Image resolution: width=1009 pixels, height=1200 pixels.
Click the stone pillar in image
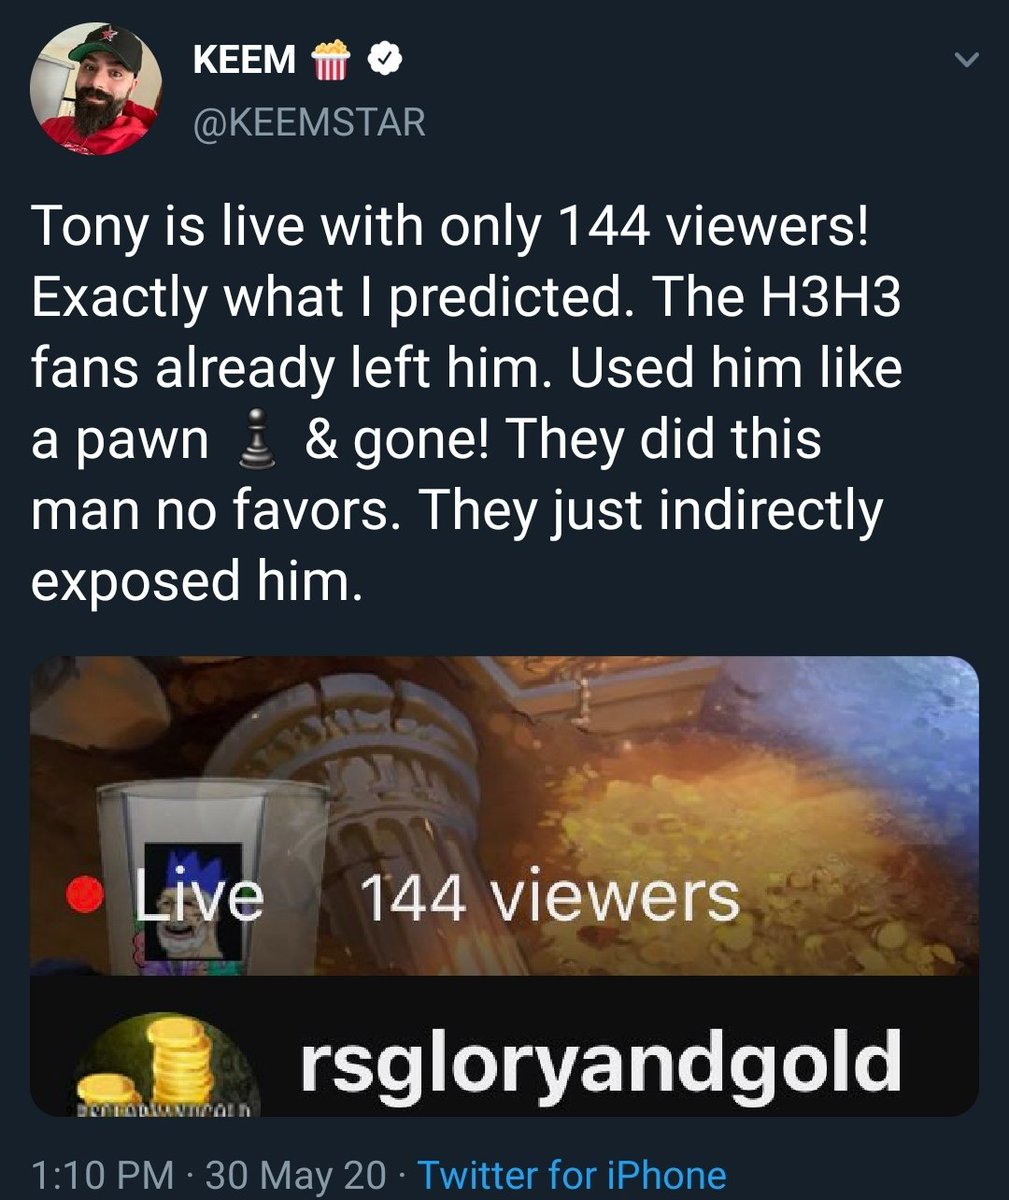tap(370, 800)
